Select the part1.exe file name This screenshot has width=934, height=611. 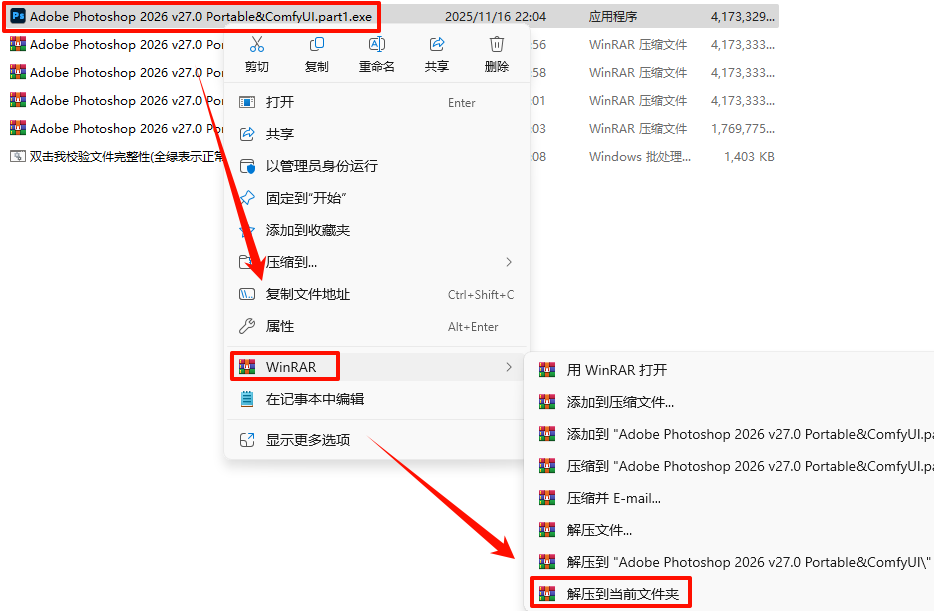(x=201, y=17)
